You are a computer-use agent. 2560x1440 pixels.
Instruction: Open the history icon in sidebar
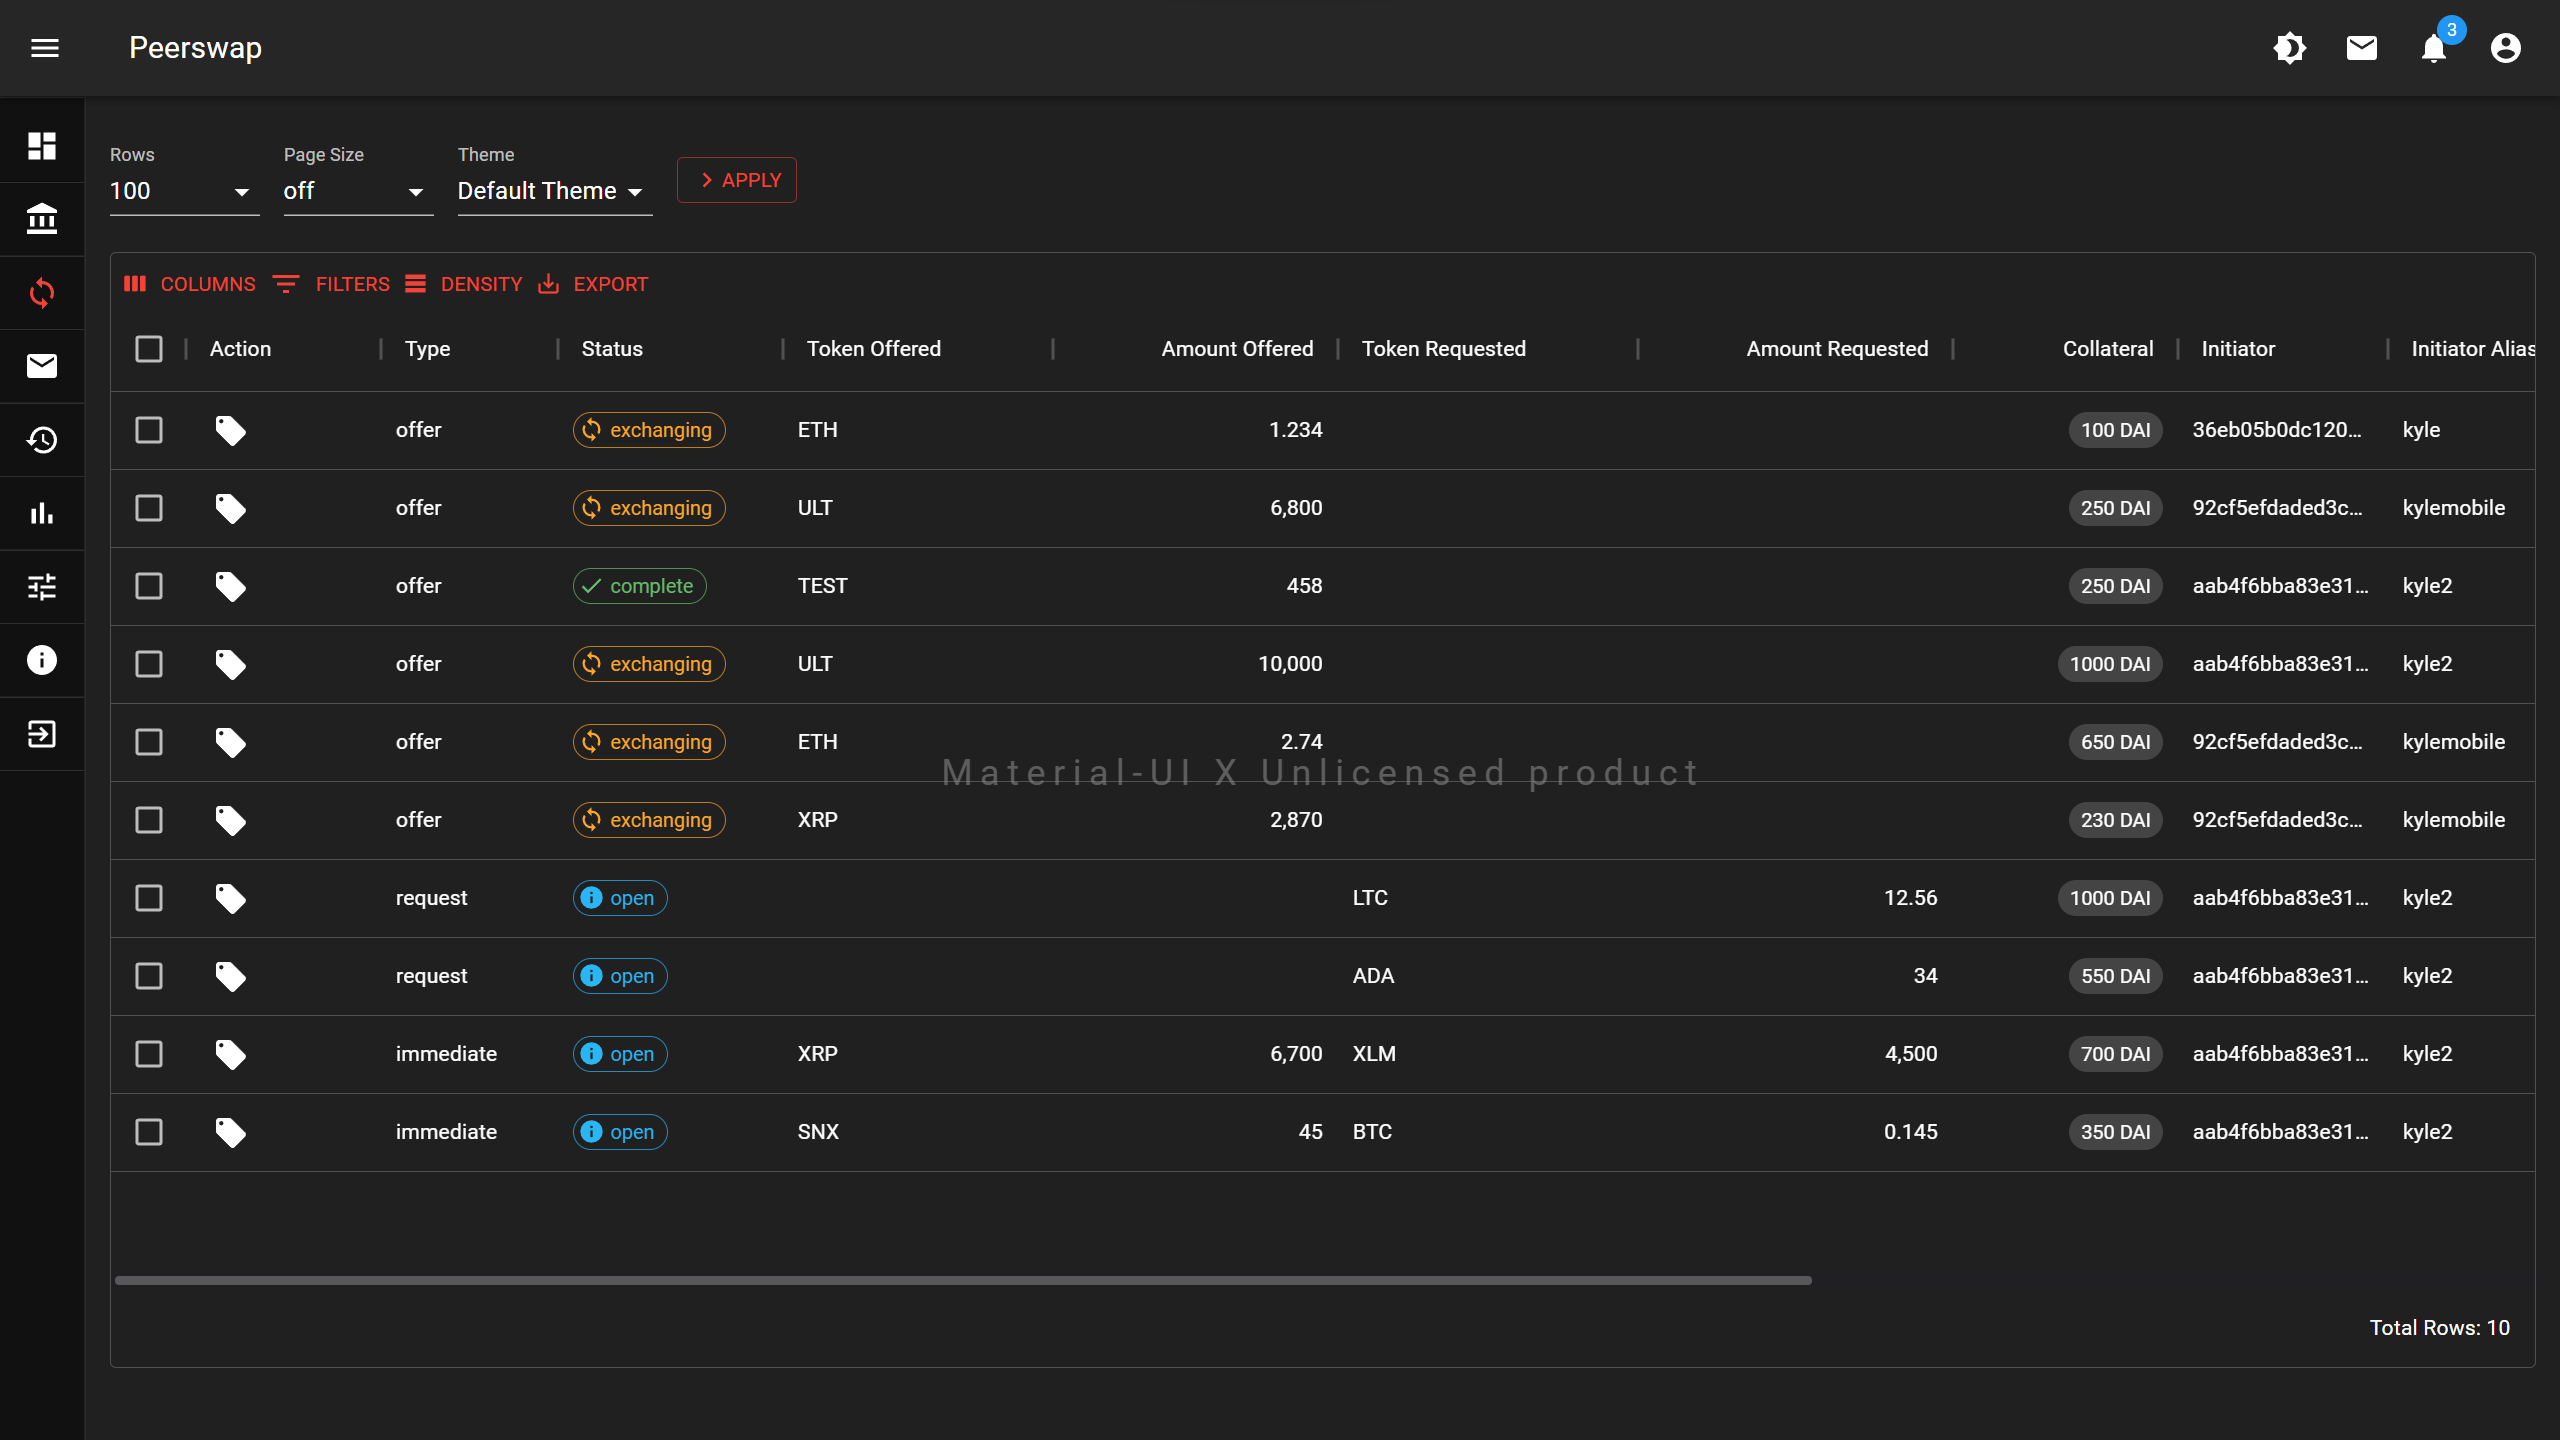click(x=42, y=440)
